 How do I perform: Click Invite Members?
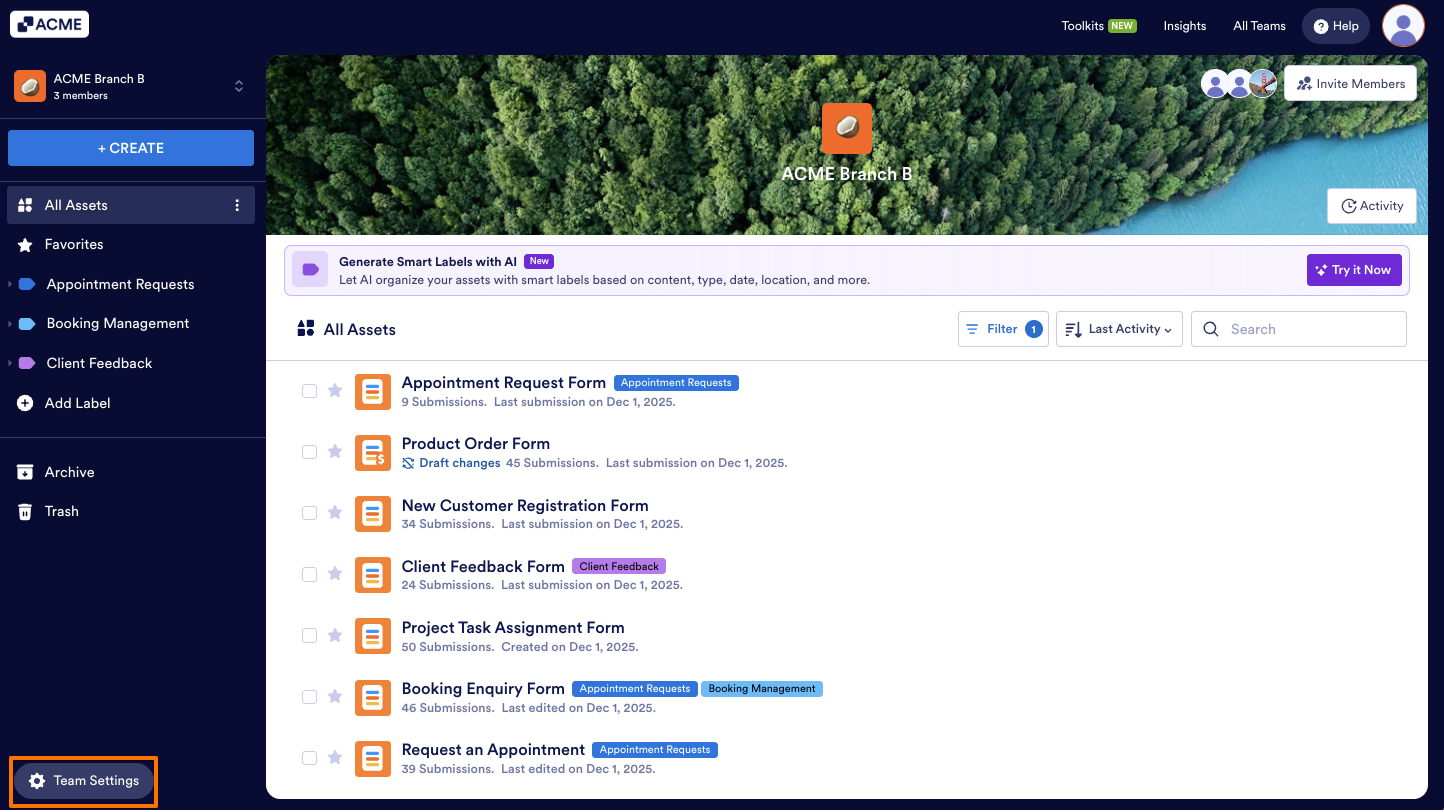pyautogui.click(x=1351, y=84)
